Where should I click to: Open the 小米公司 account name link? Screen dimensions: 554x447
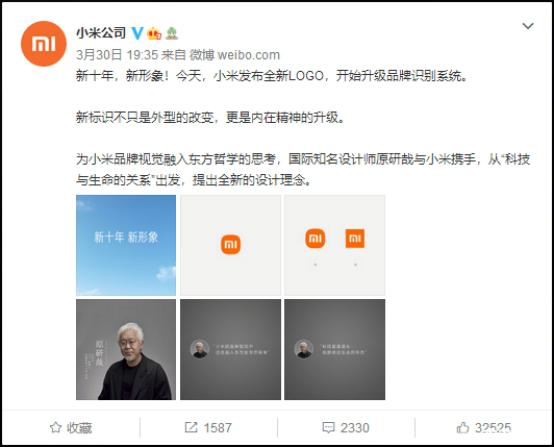pos(101,33)
